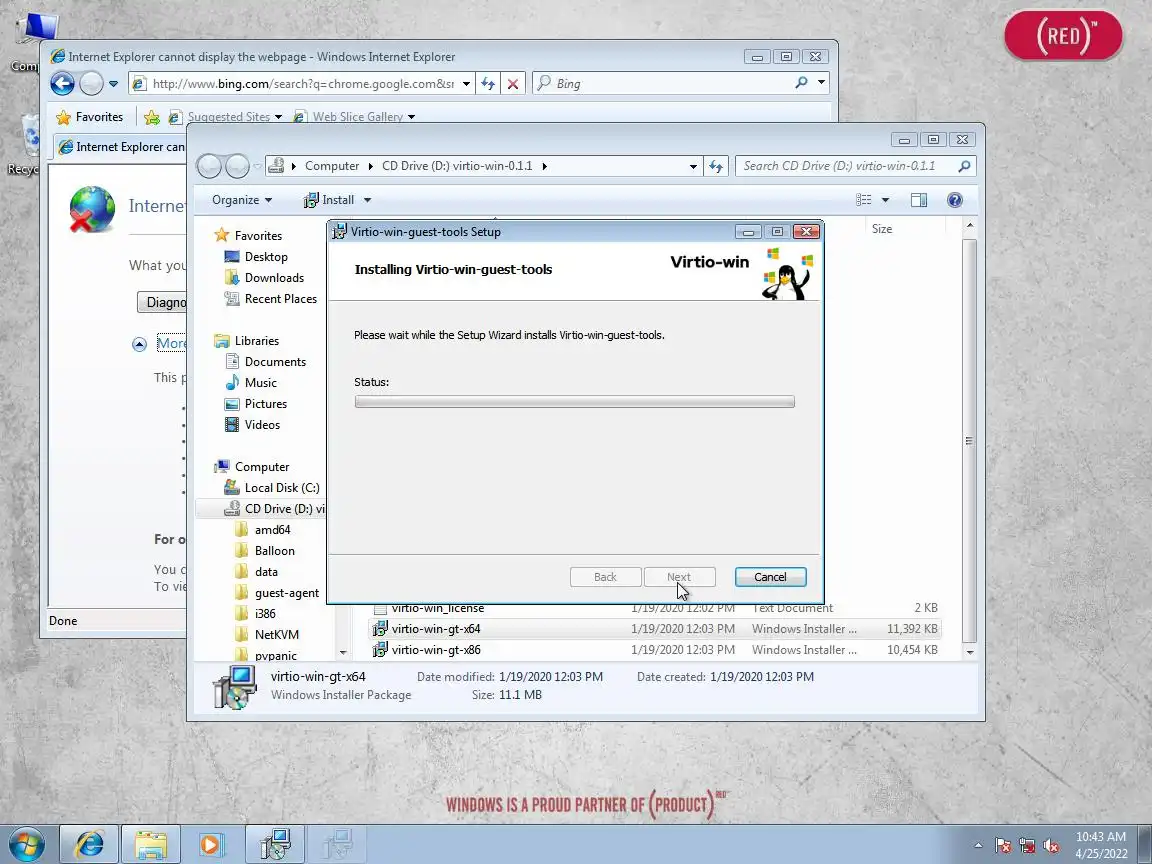The height and width of the screenshot is (864, 1152).
Task: Click the Change your view icon
Action: click(x=864, y=200)
